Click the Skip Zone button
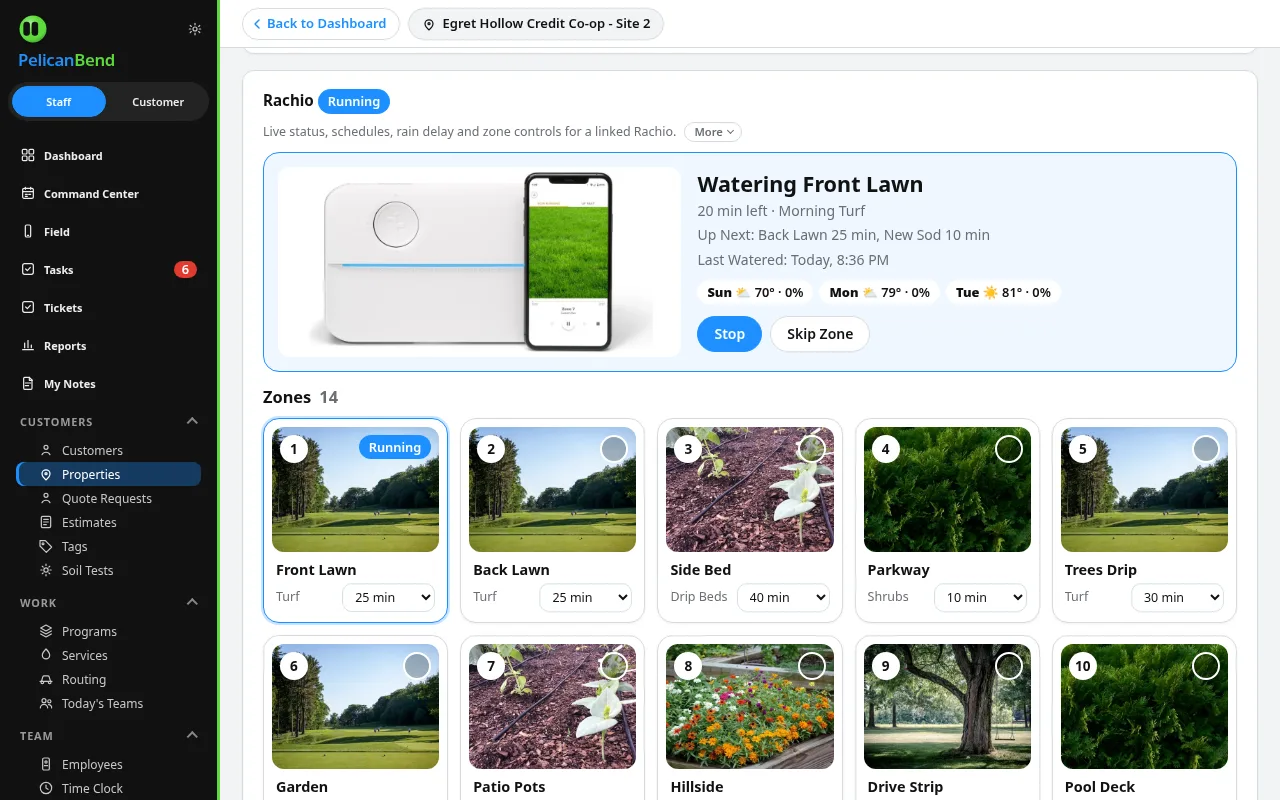Screen dimensions: 1280x800 pos(820,334)
